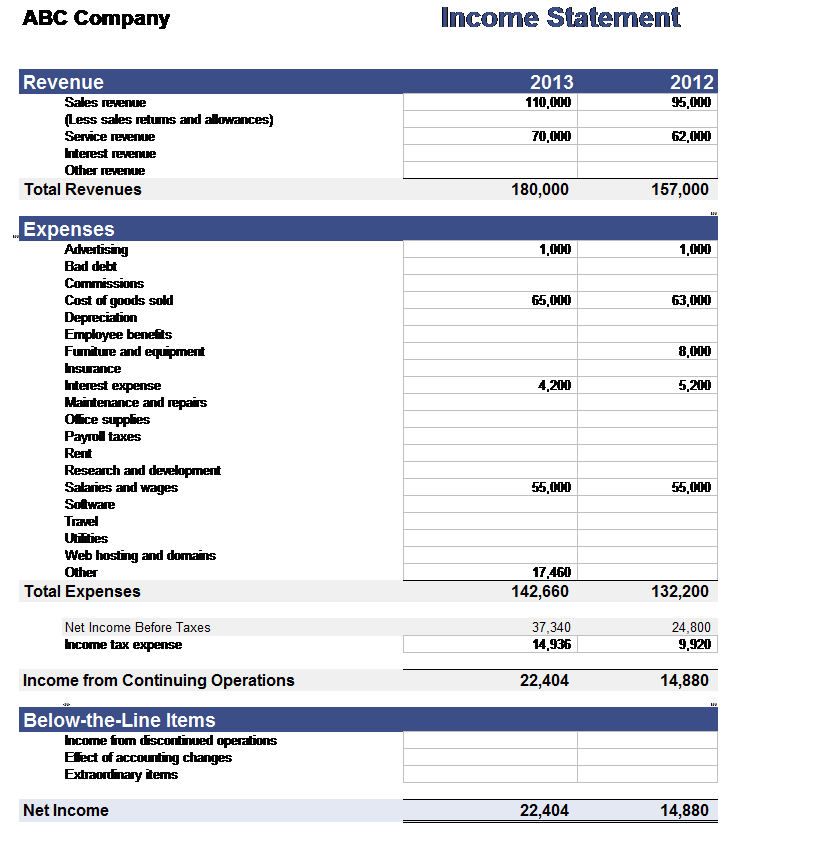Select the Revenue section header
The image size is (826, 841).
(x=63, y=82)
